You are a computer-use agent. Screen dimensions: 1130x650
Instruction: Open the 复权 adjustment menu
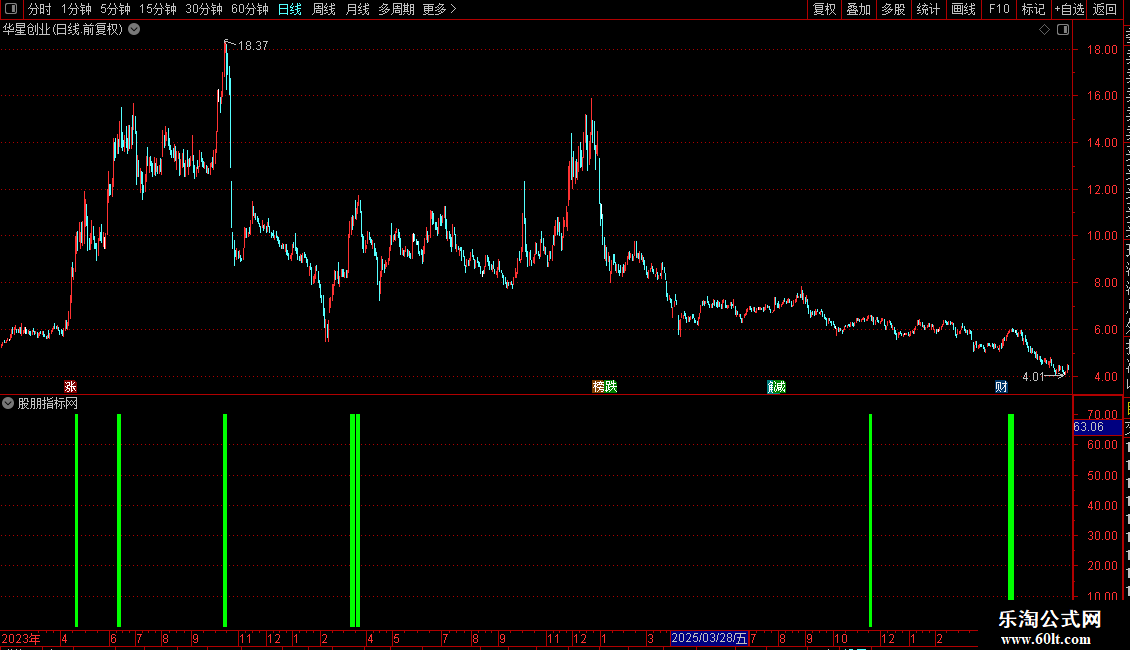824,9
